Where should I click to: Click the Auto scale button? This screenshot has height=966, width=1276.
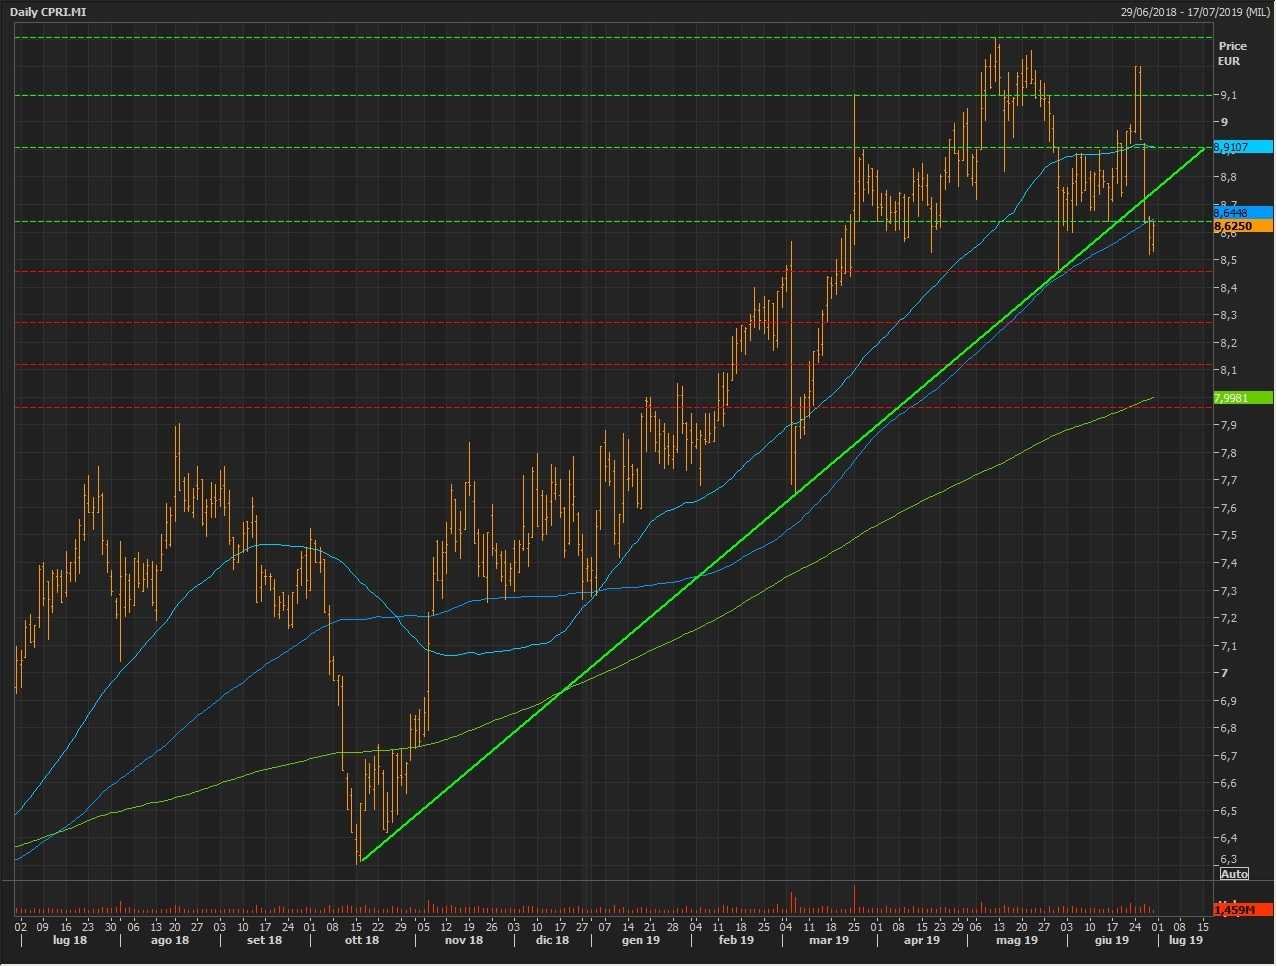point(1234,874)
